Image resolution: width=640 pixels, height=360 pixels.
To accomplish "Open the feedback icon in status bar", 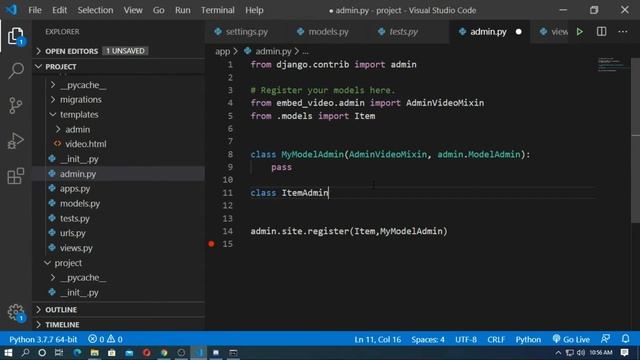I will point(605,339).
